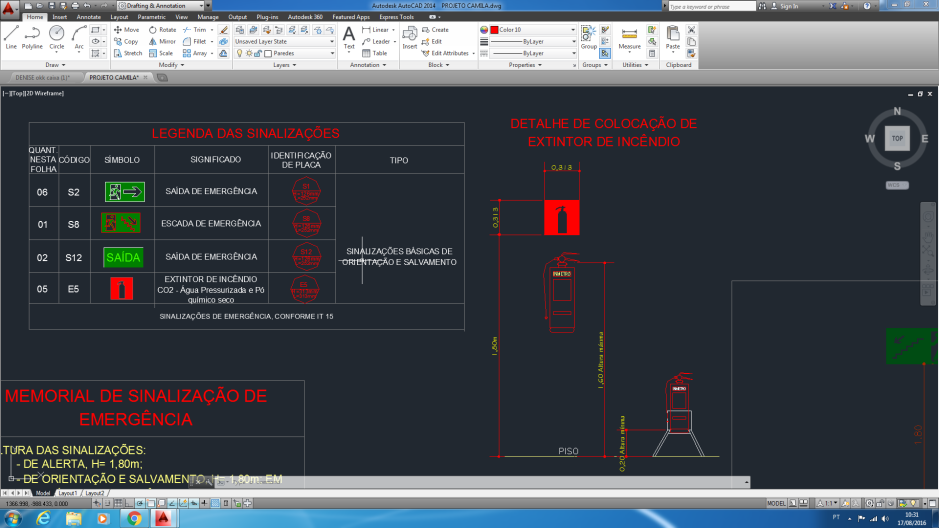The image size is (939, 528).
Task: Click the keyword search input field
Action: (x=712, y=6)
